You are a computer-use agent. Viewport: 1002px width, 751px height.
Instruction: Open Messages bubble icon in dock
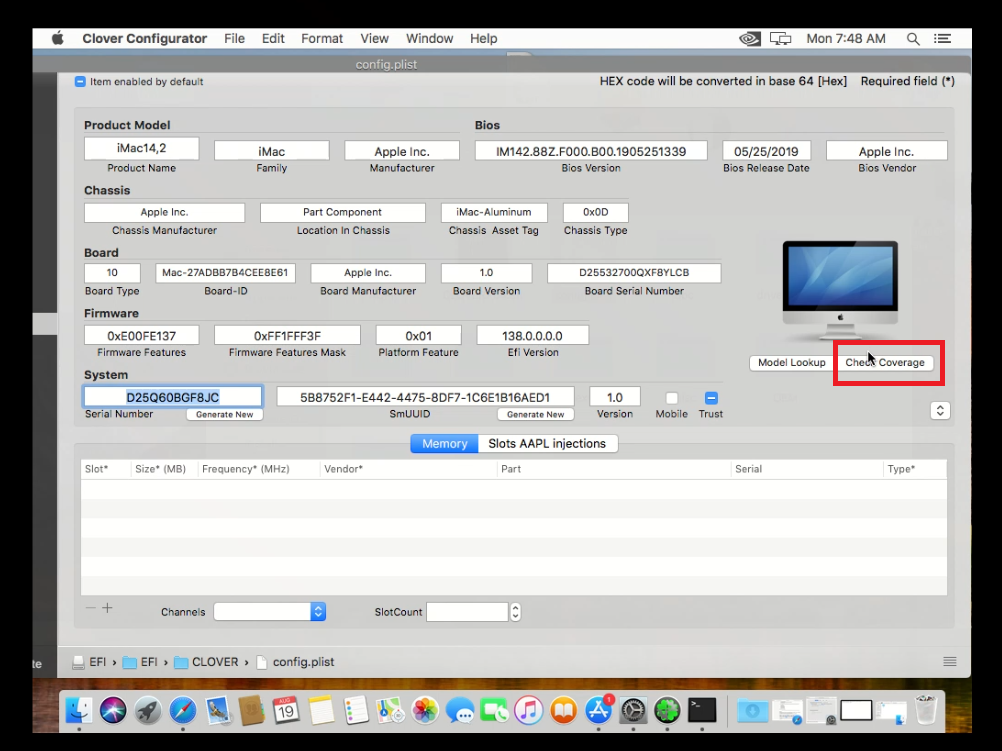click(x=459, y=710)
